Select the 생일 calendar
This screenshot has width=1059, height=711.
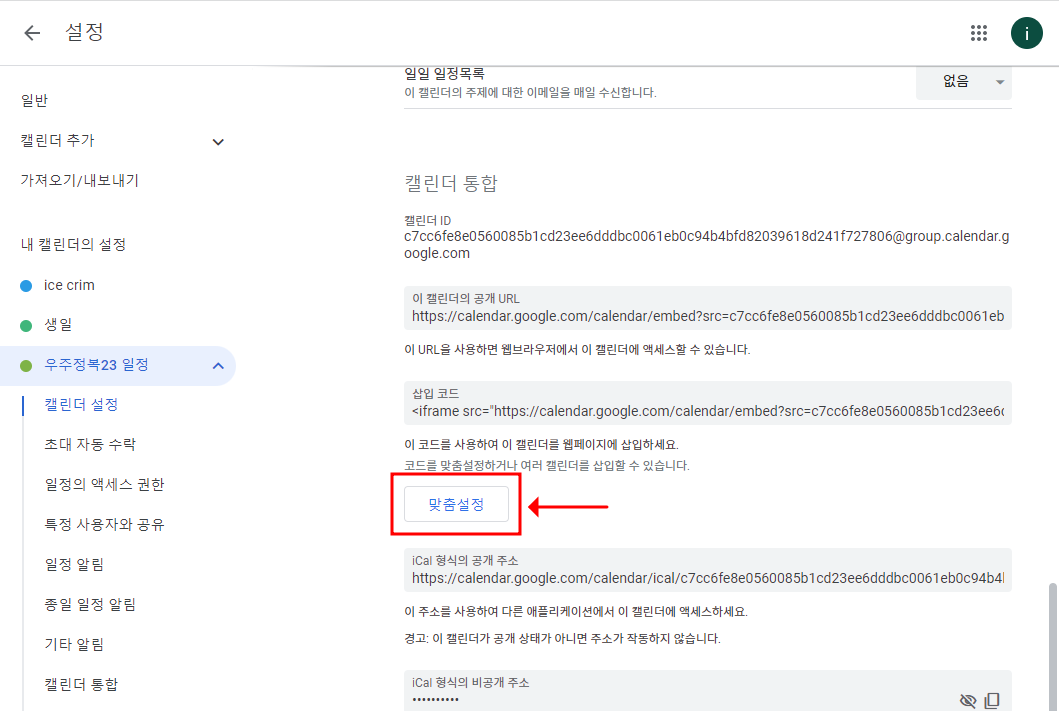click(58, 325)
